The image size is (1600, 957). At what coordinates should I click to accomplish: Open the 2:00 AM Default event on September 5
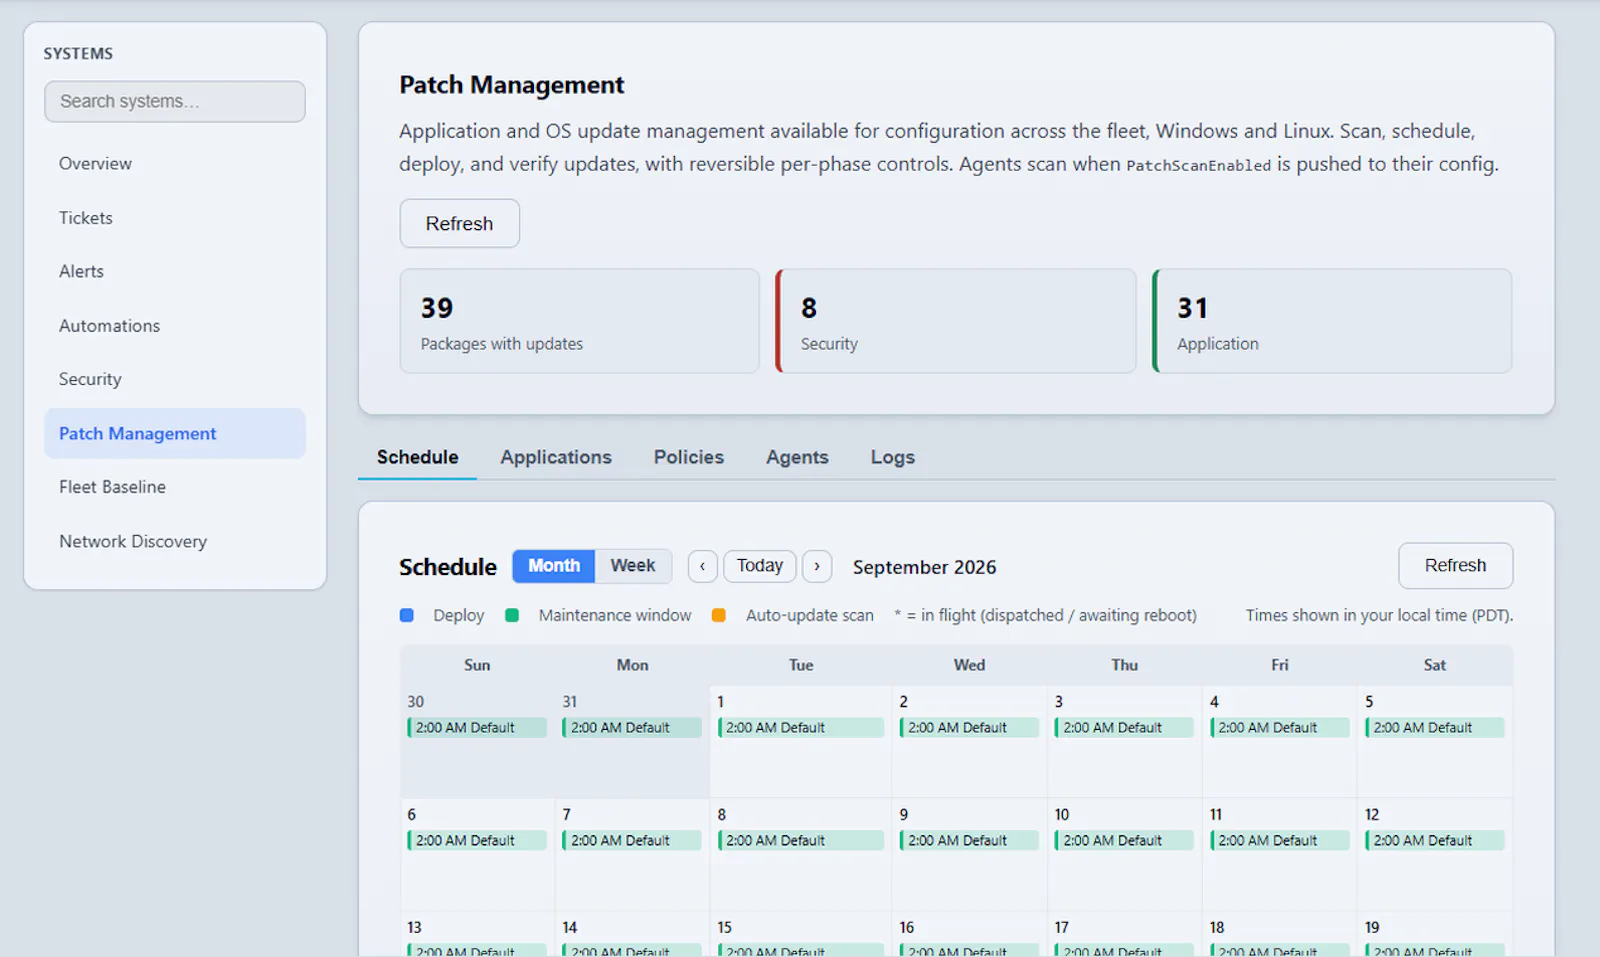1435,728
